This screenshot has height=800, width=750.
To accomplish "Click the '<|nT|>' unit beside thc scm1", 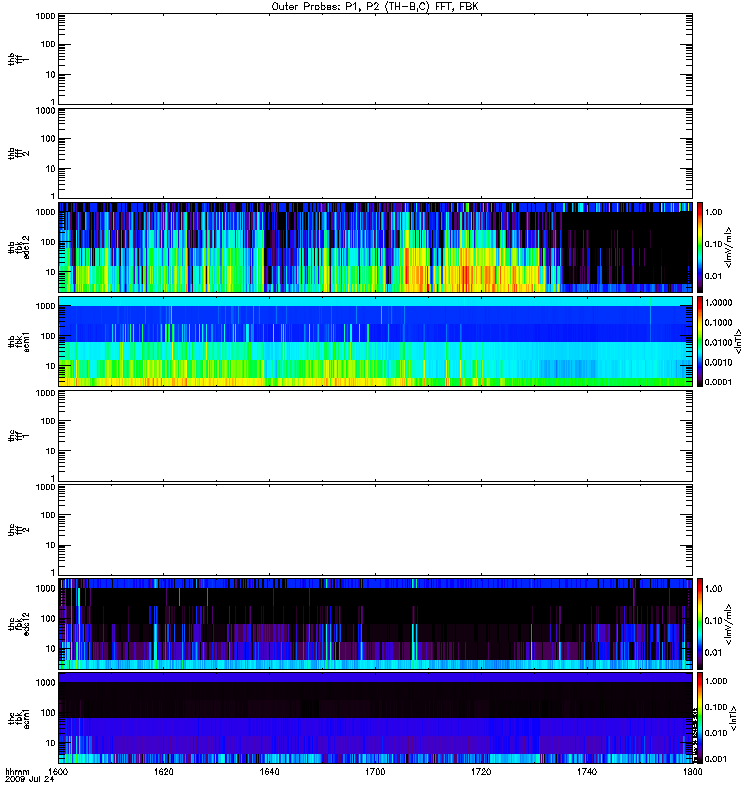I will click(733, 718).
